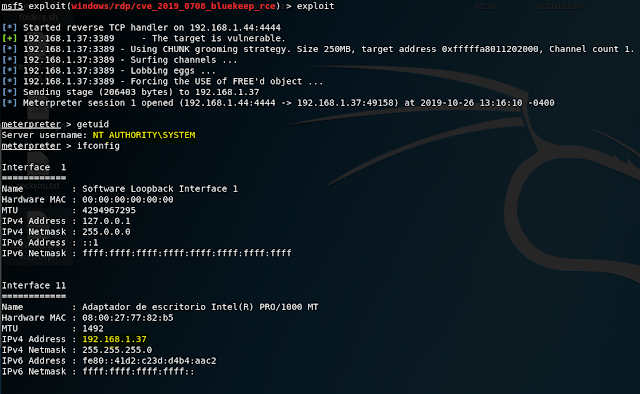Image resolution: width=640 pixels, height=394 pixels.
Task: Select target address 0xfffffa8011202000
Action: 490,49
